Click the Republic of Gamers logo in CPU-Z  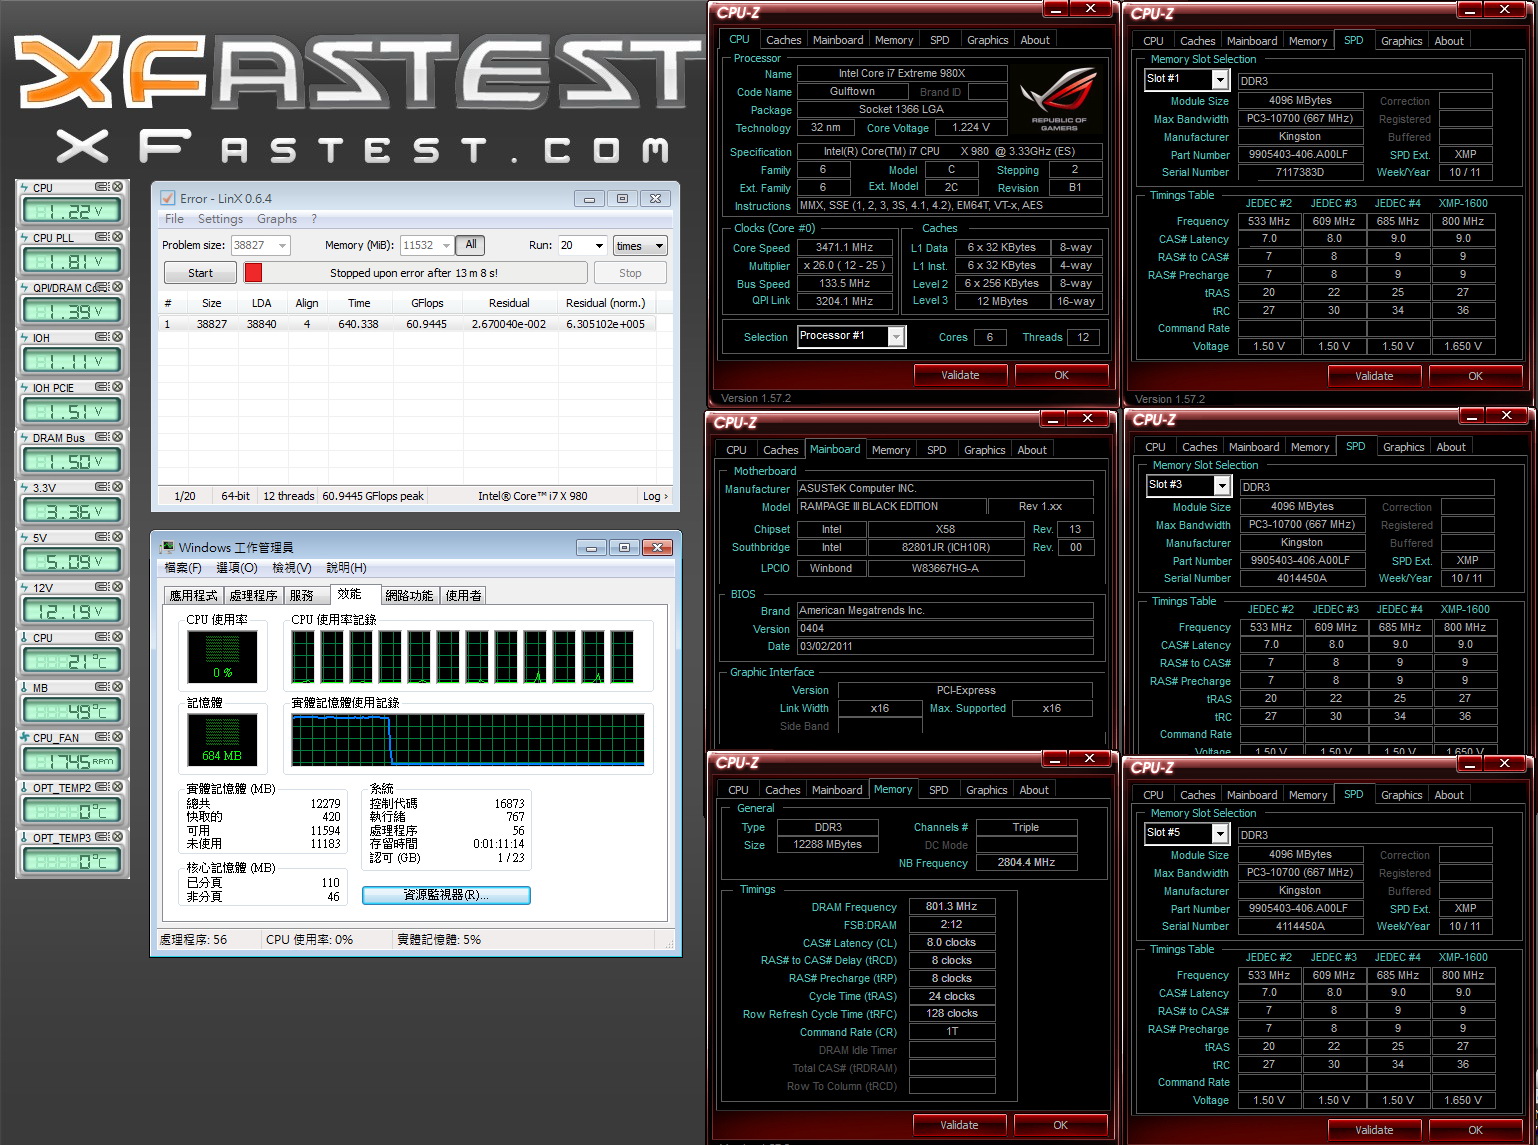click(1058, 99)
